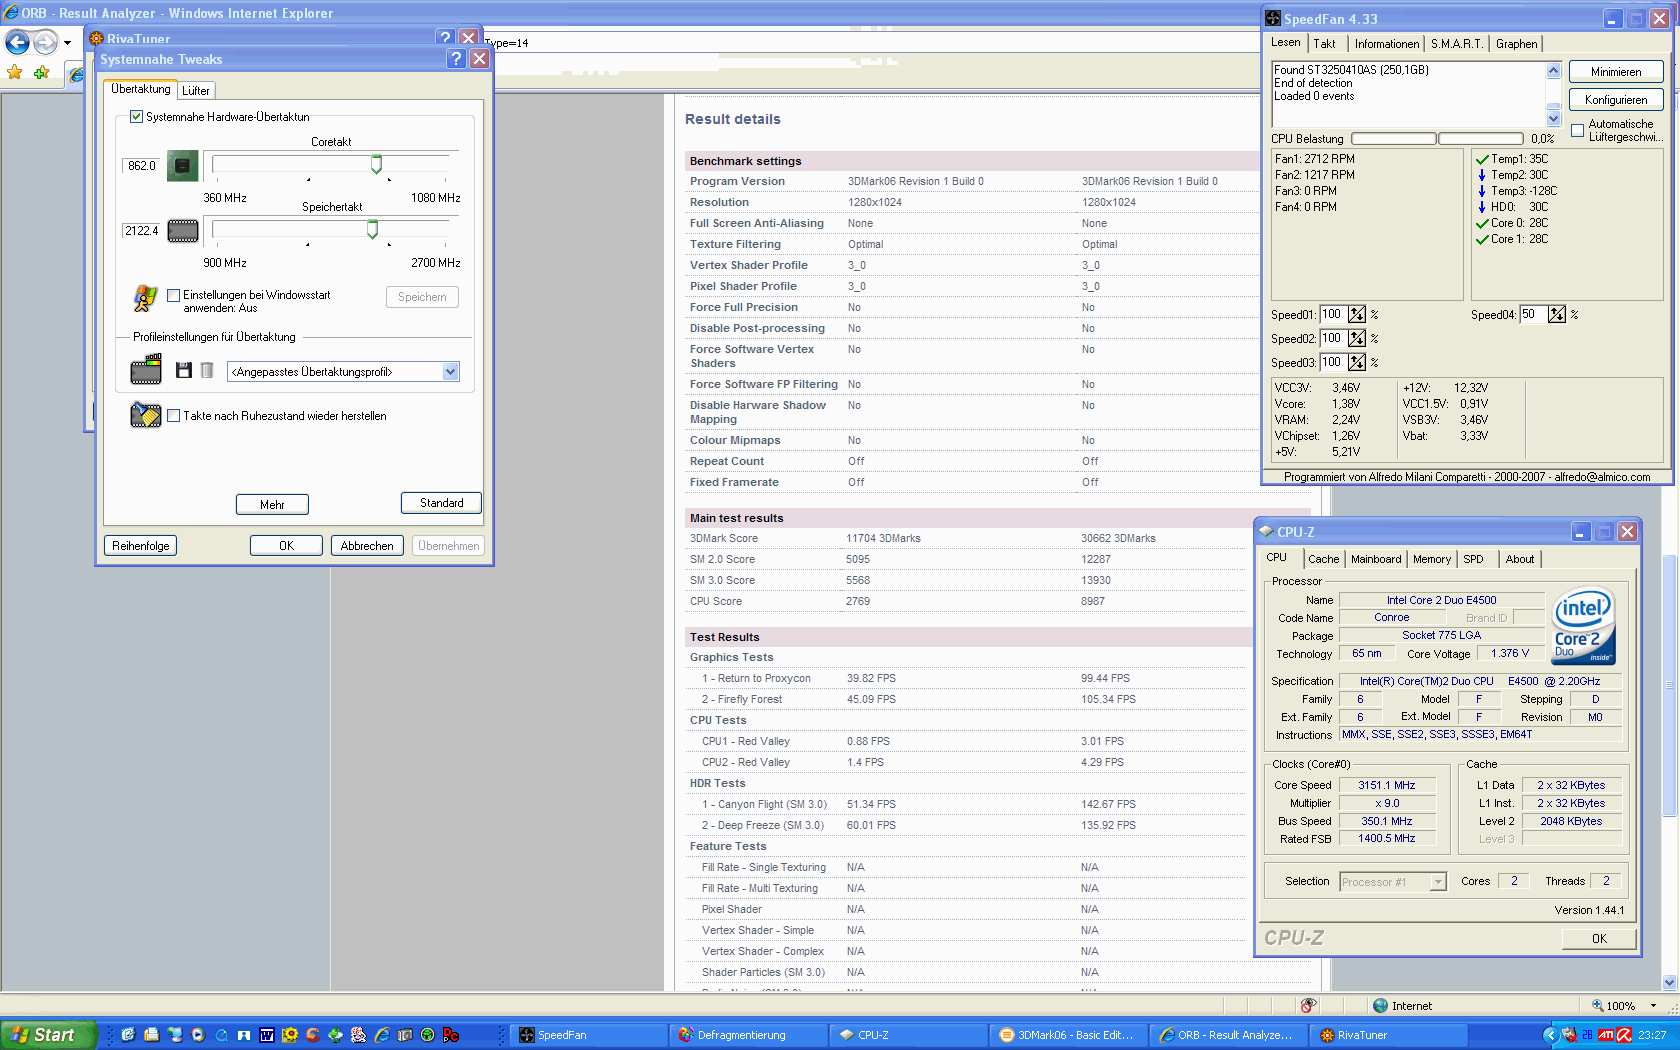Click the GPU chip icon beside Coretakt
The width and height of the screenshot is (1680, 1050).
click(182, 165)
